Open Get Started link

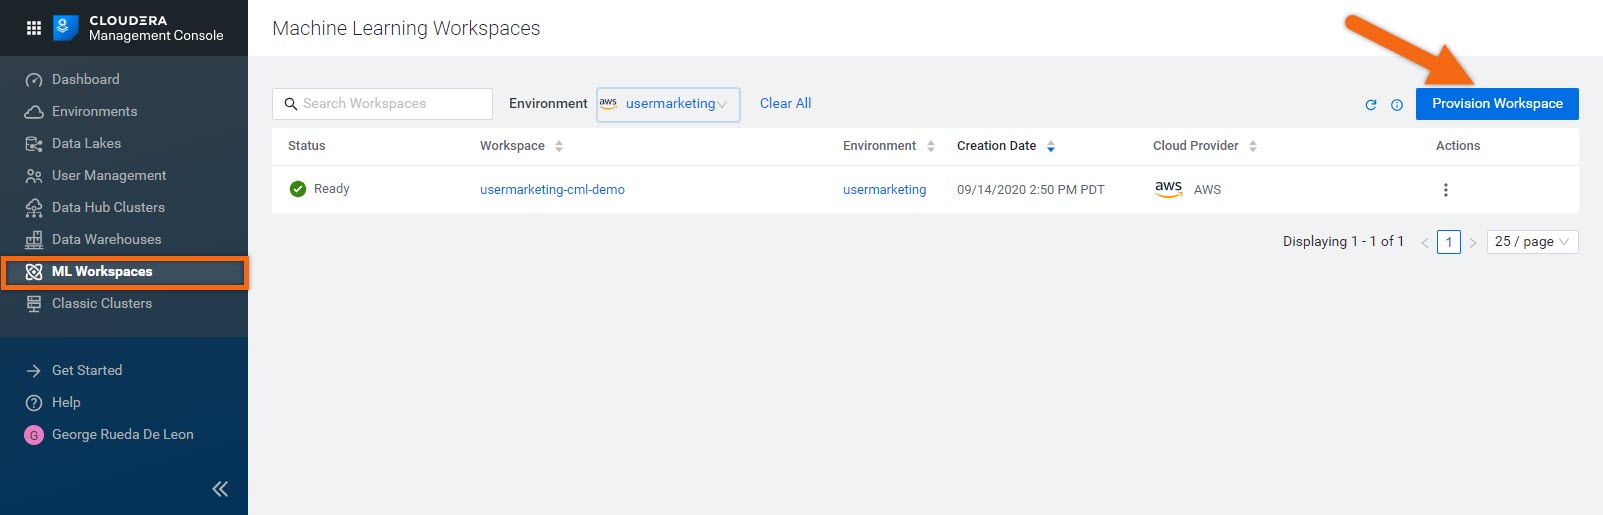coord(87,370)
